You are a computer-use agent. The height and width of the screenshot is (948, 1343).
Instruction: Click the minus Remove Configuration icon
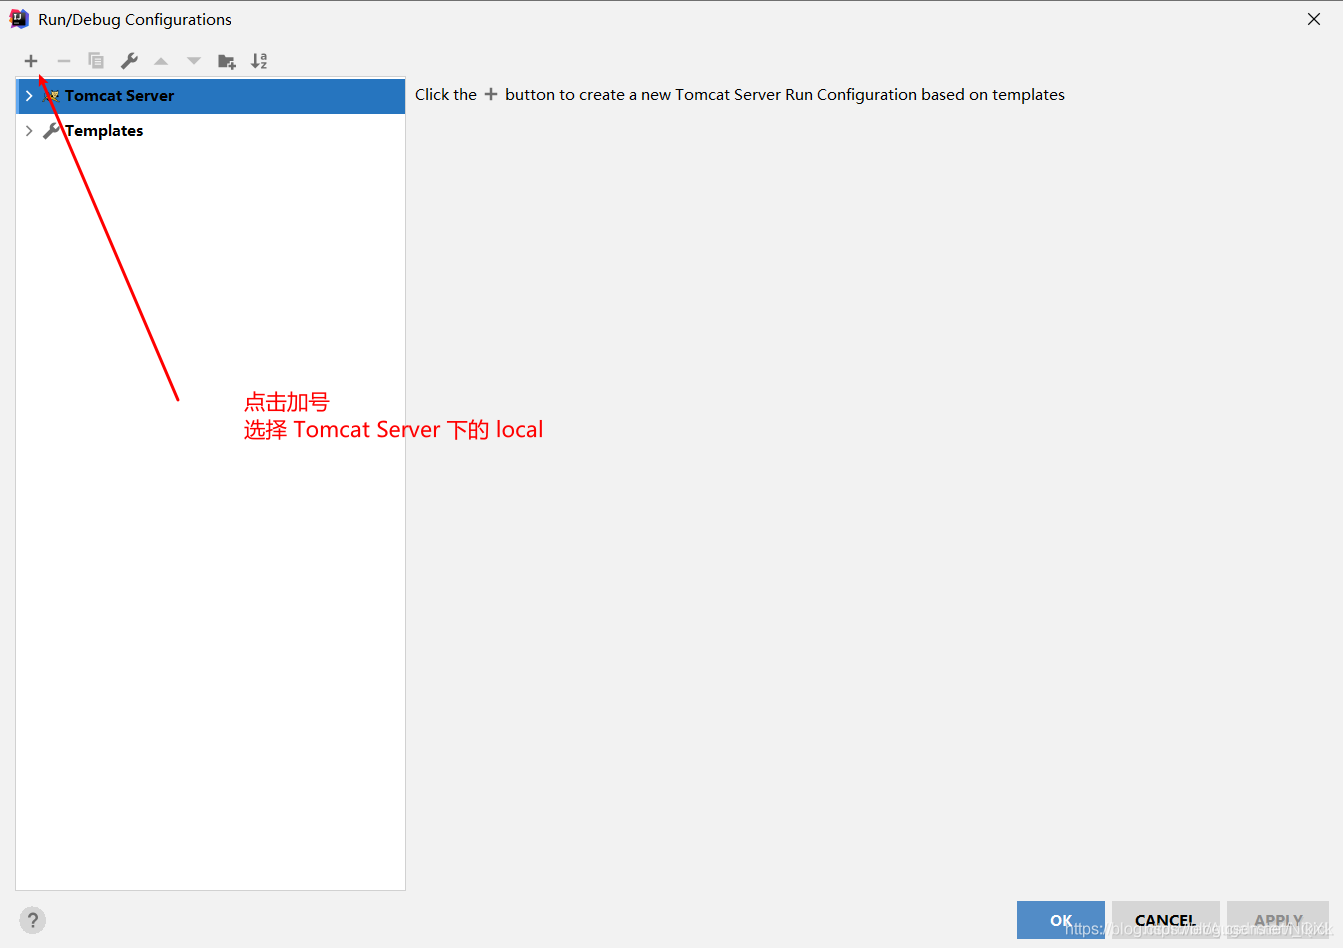pos(64,61)
